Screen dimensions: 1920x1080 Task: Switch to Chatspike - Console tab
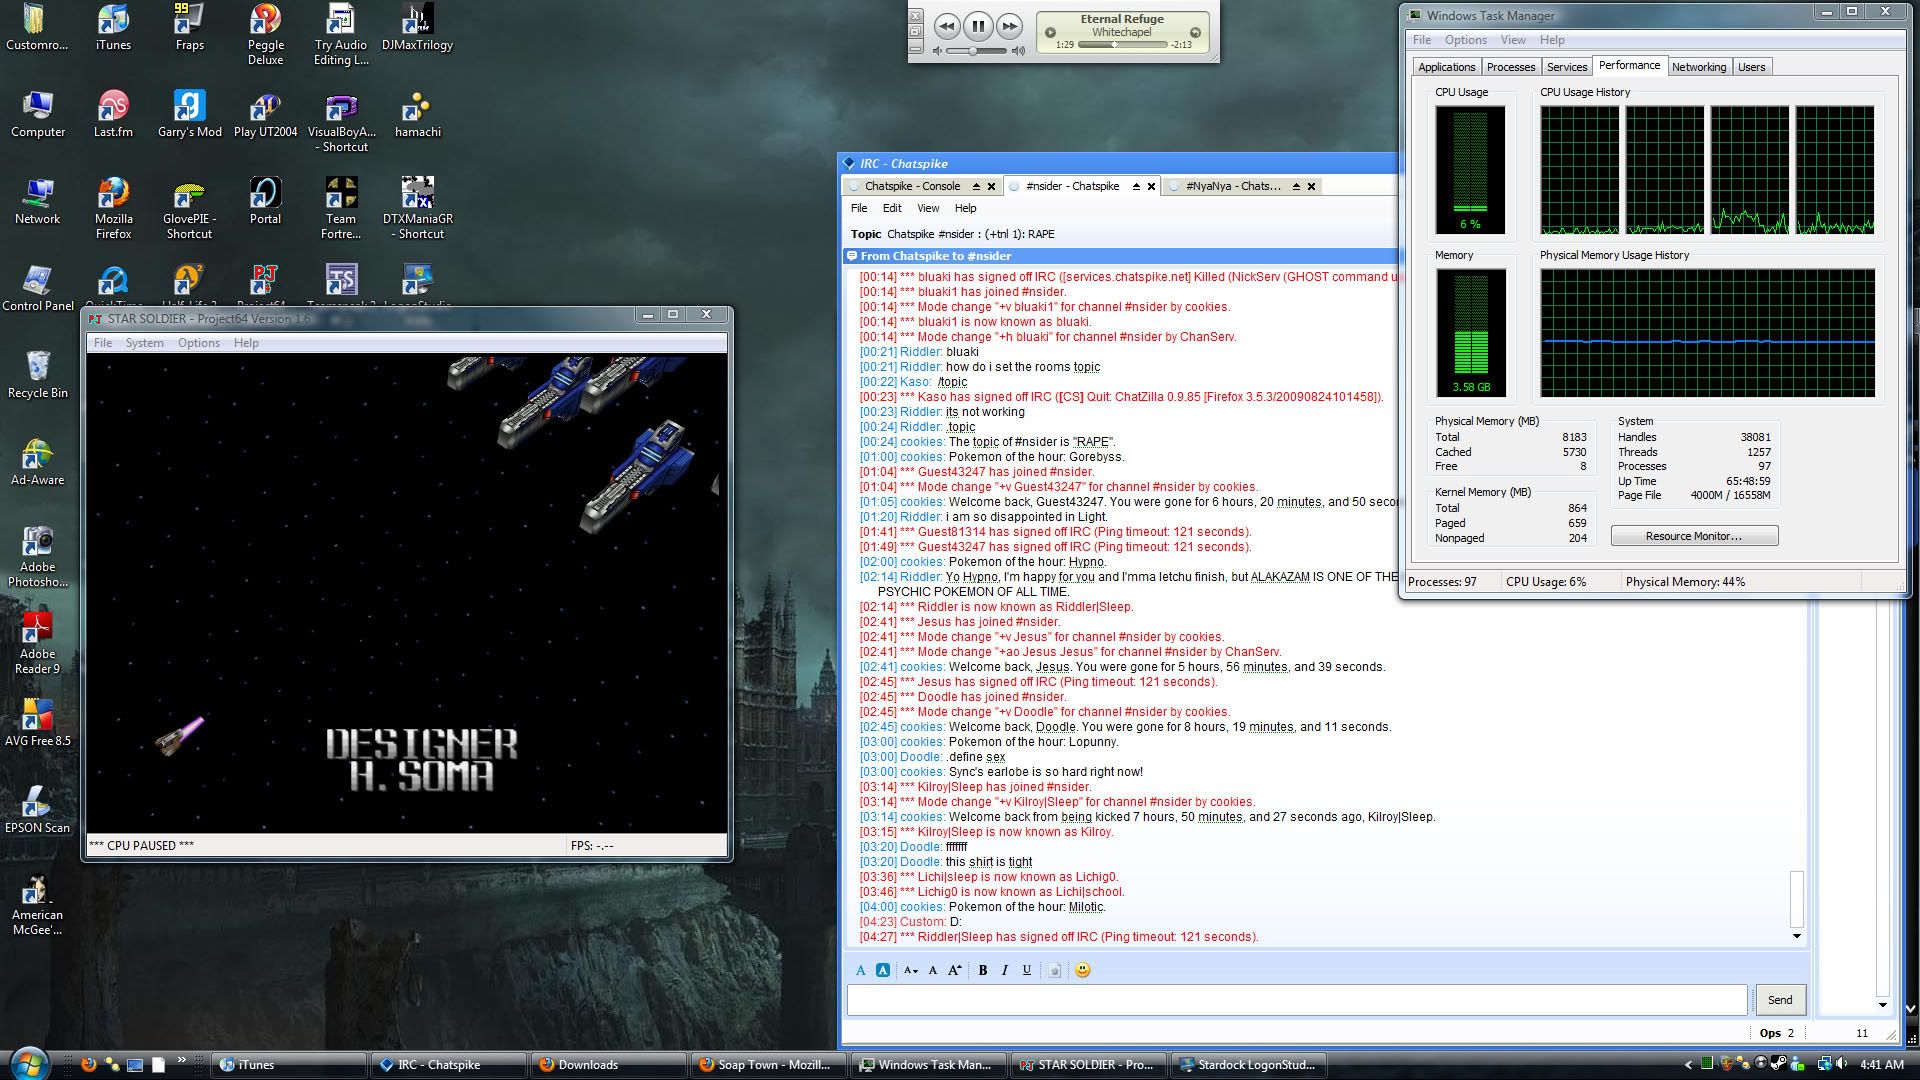point(912,186)
